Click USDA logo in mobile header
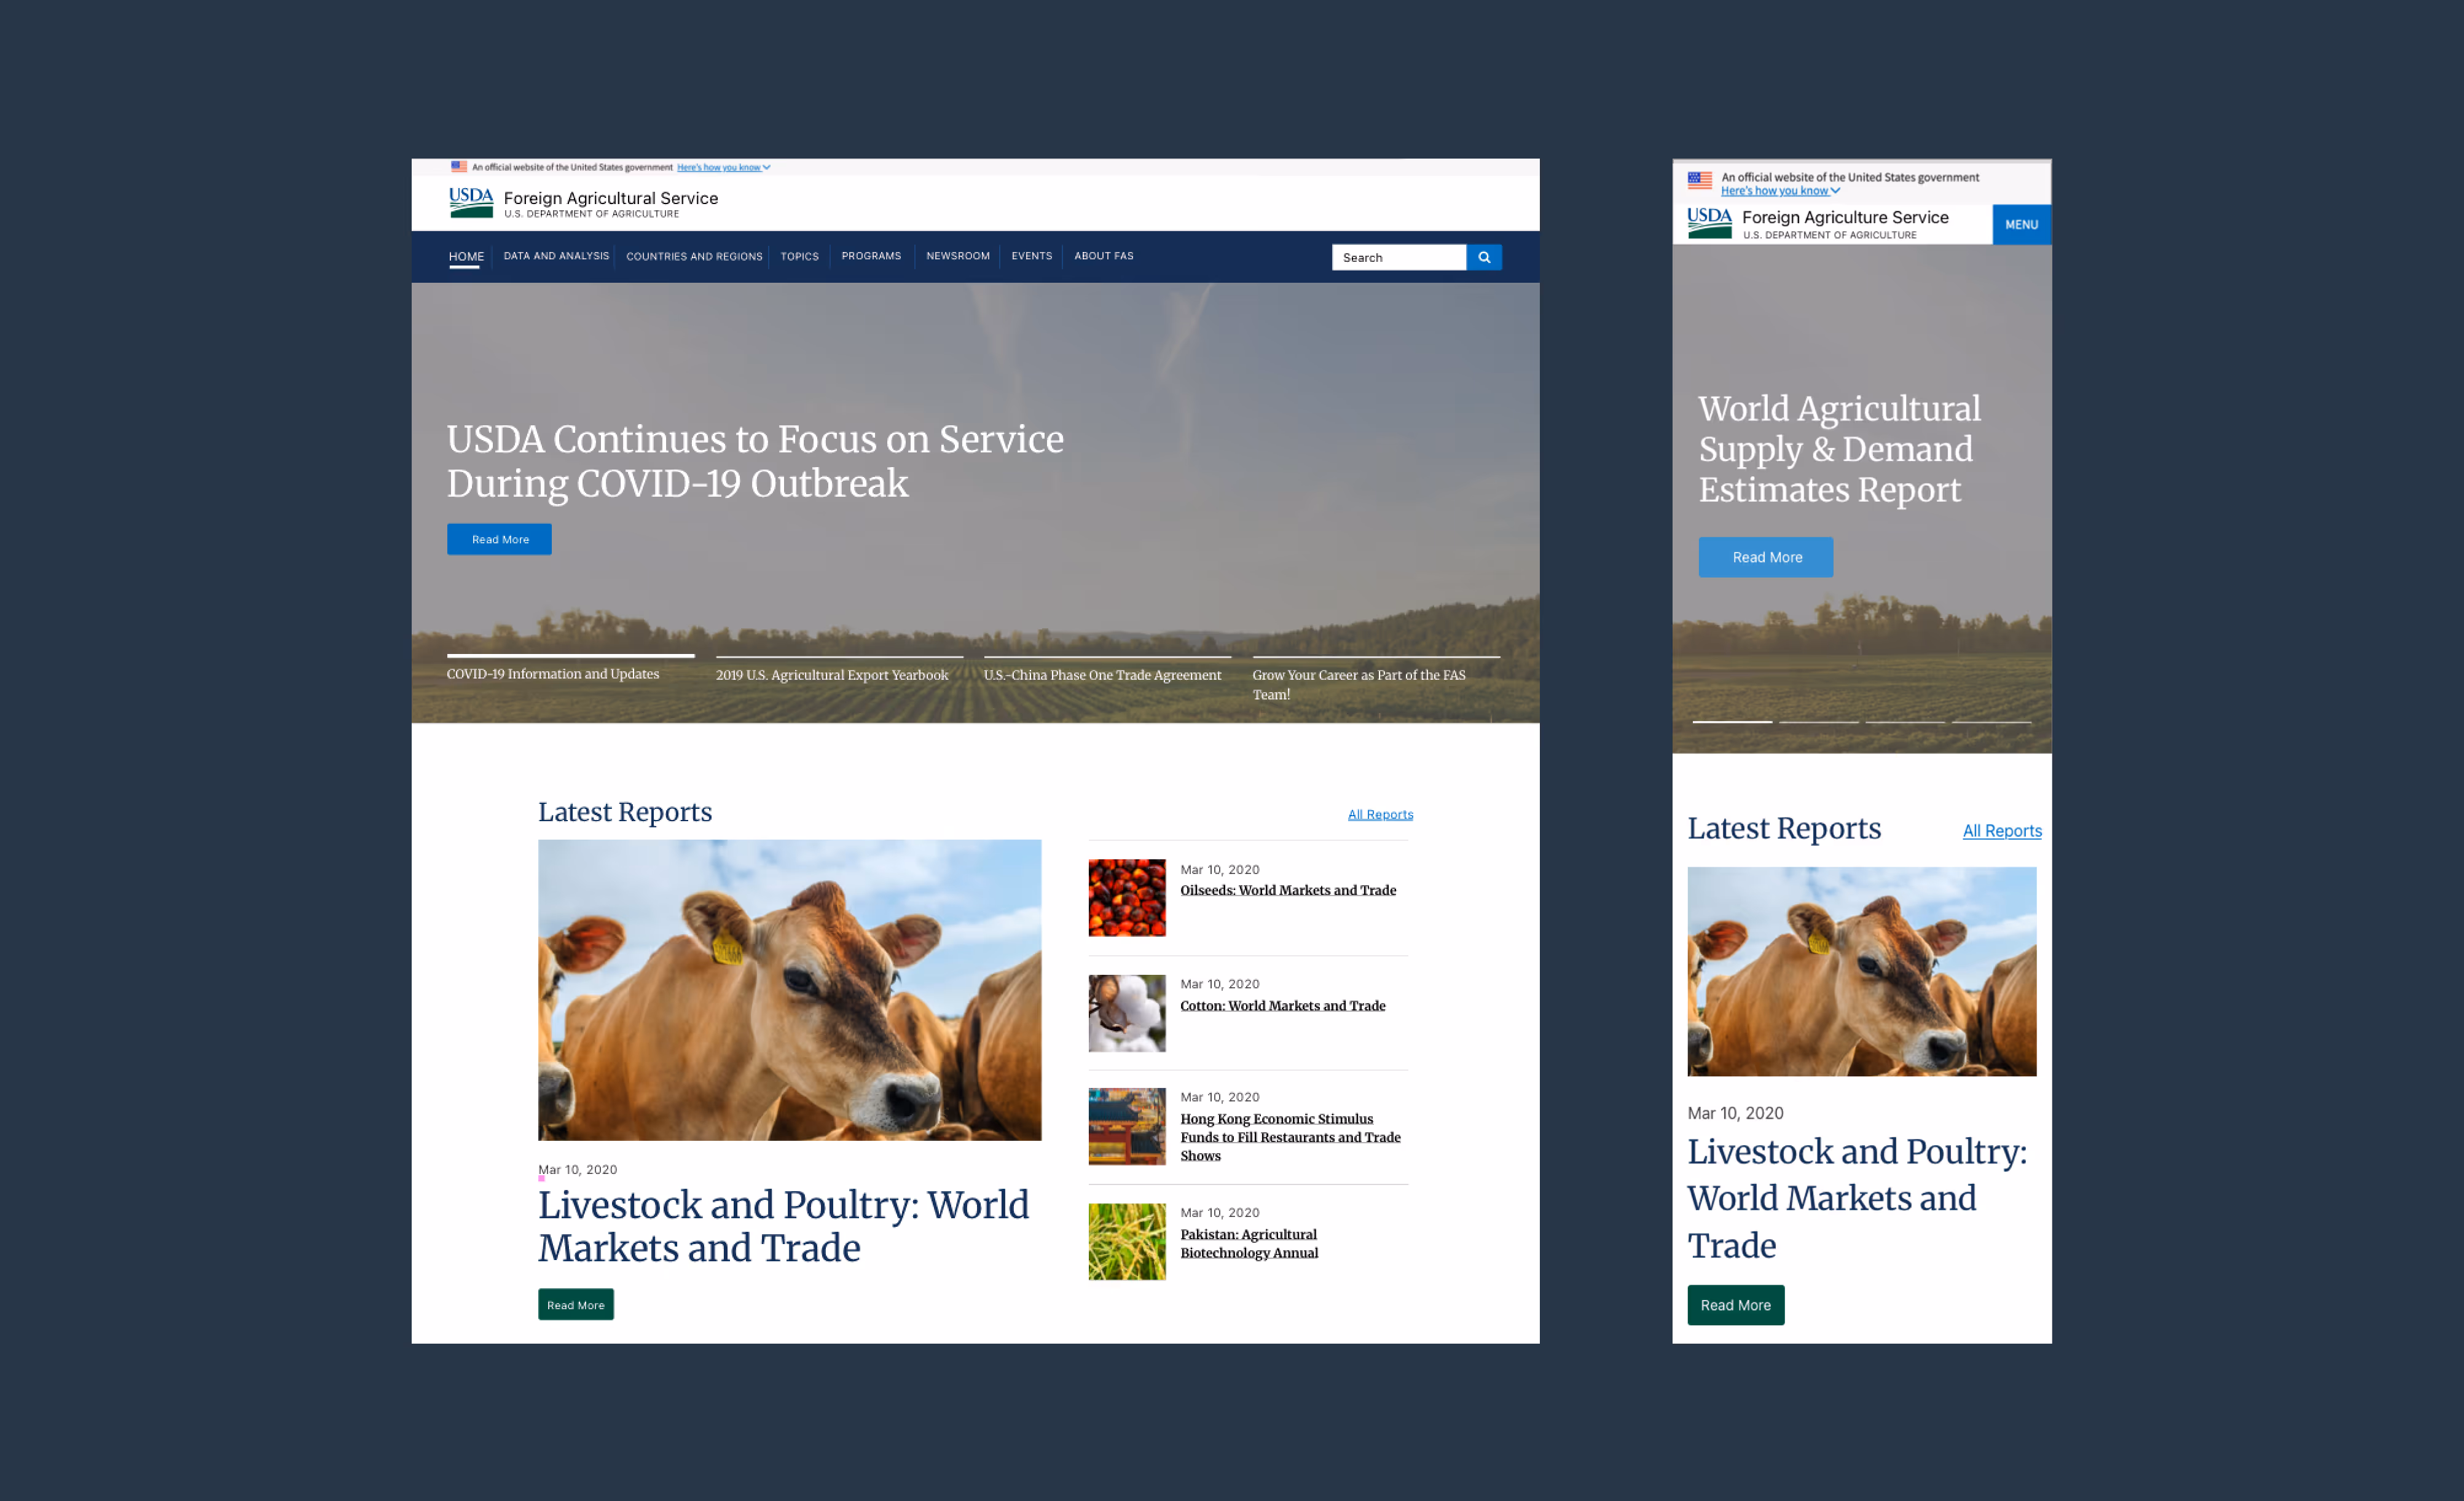This screenshot has height=1501, width=2464. [x=1709, y=223]
